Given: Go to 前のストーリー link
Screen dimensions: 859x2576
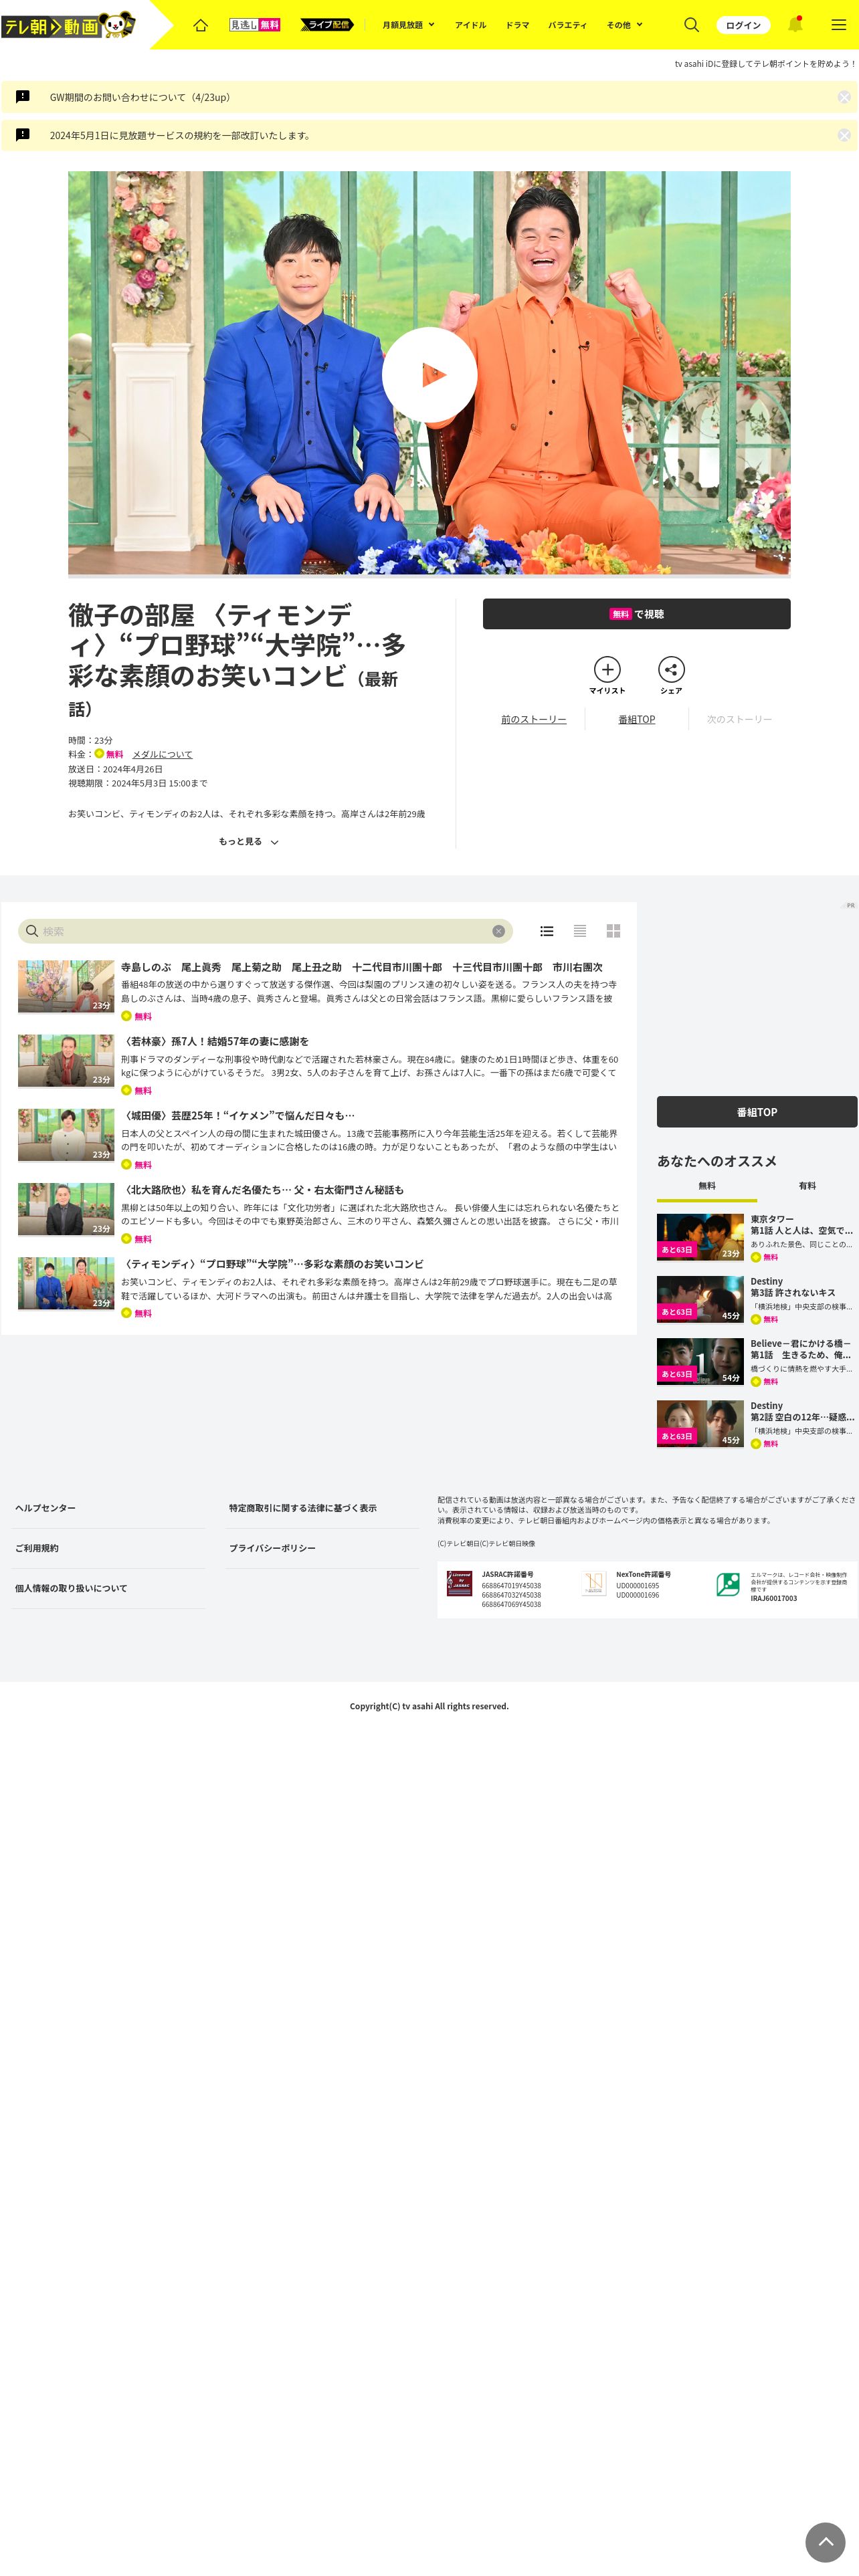Looking at the screenshot, I should (x=533, y=720).
